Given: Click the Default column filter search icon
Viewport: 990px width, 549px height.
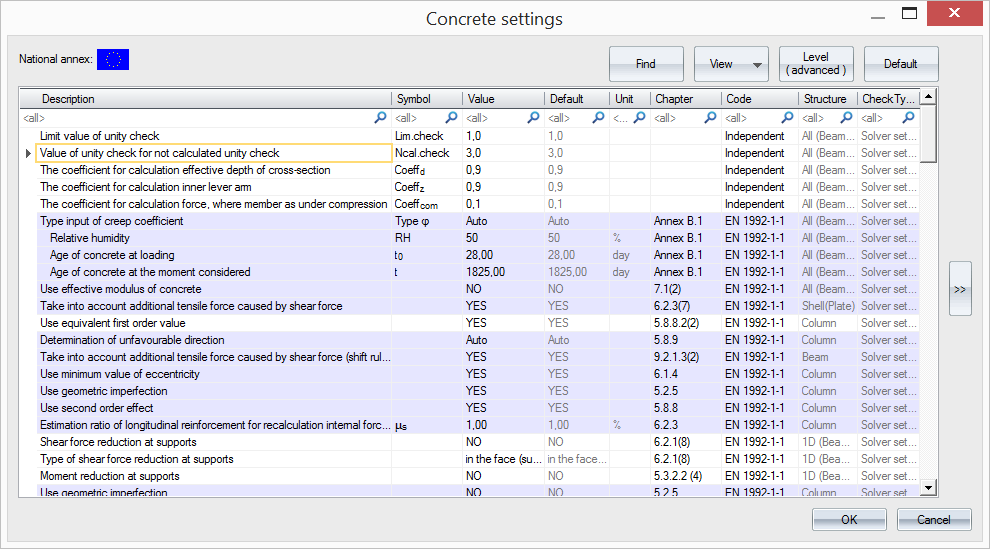Looking at the screenshot, I should [x=598, y=118].
